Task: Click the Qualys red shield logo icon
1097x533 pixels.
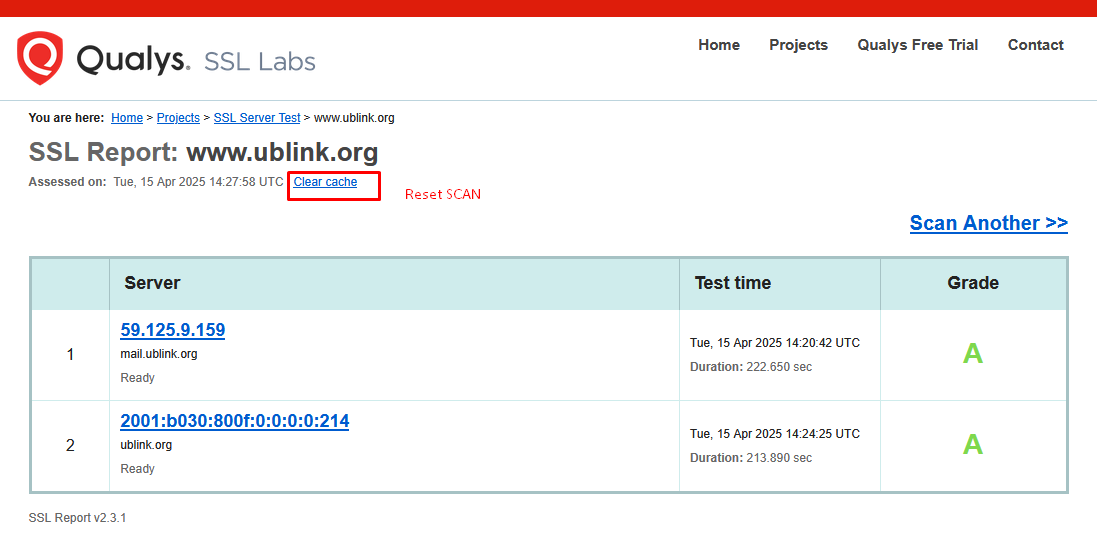Action: 40,58
